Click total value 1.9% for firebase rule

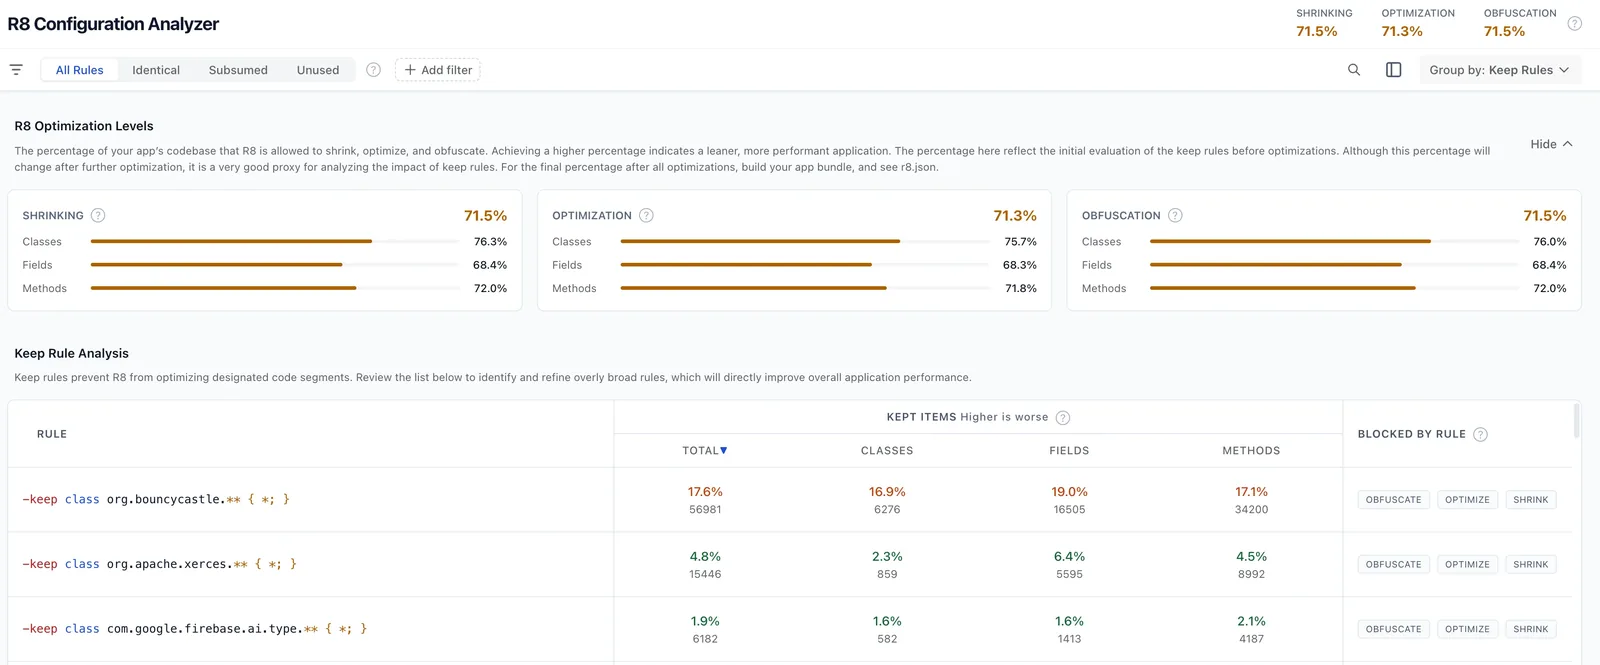(705, 622)
